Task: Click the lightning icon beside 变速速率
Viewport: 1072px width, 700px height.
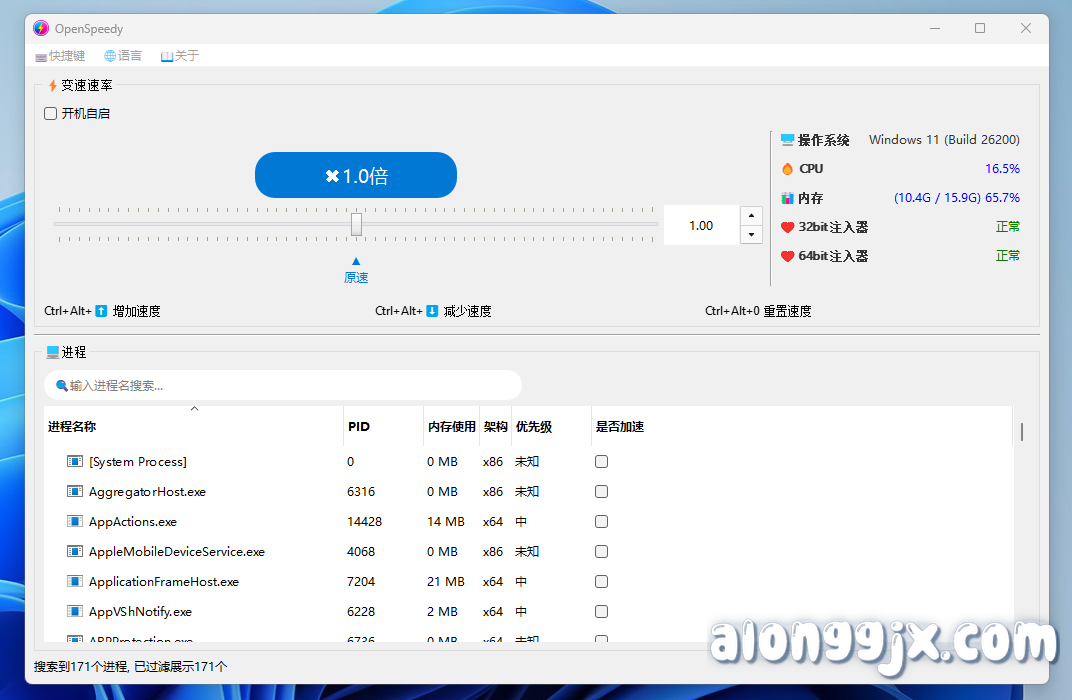Action: 51,85
